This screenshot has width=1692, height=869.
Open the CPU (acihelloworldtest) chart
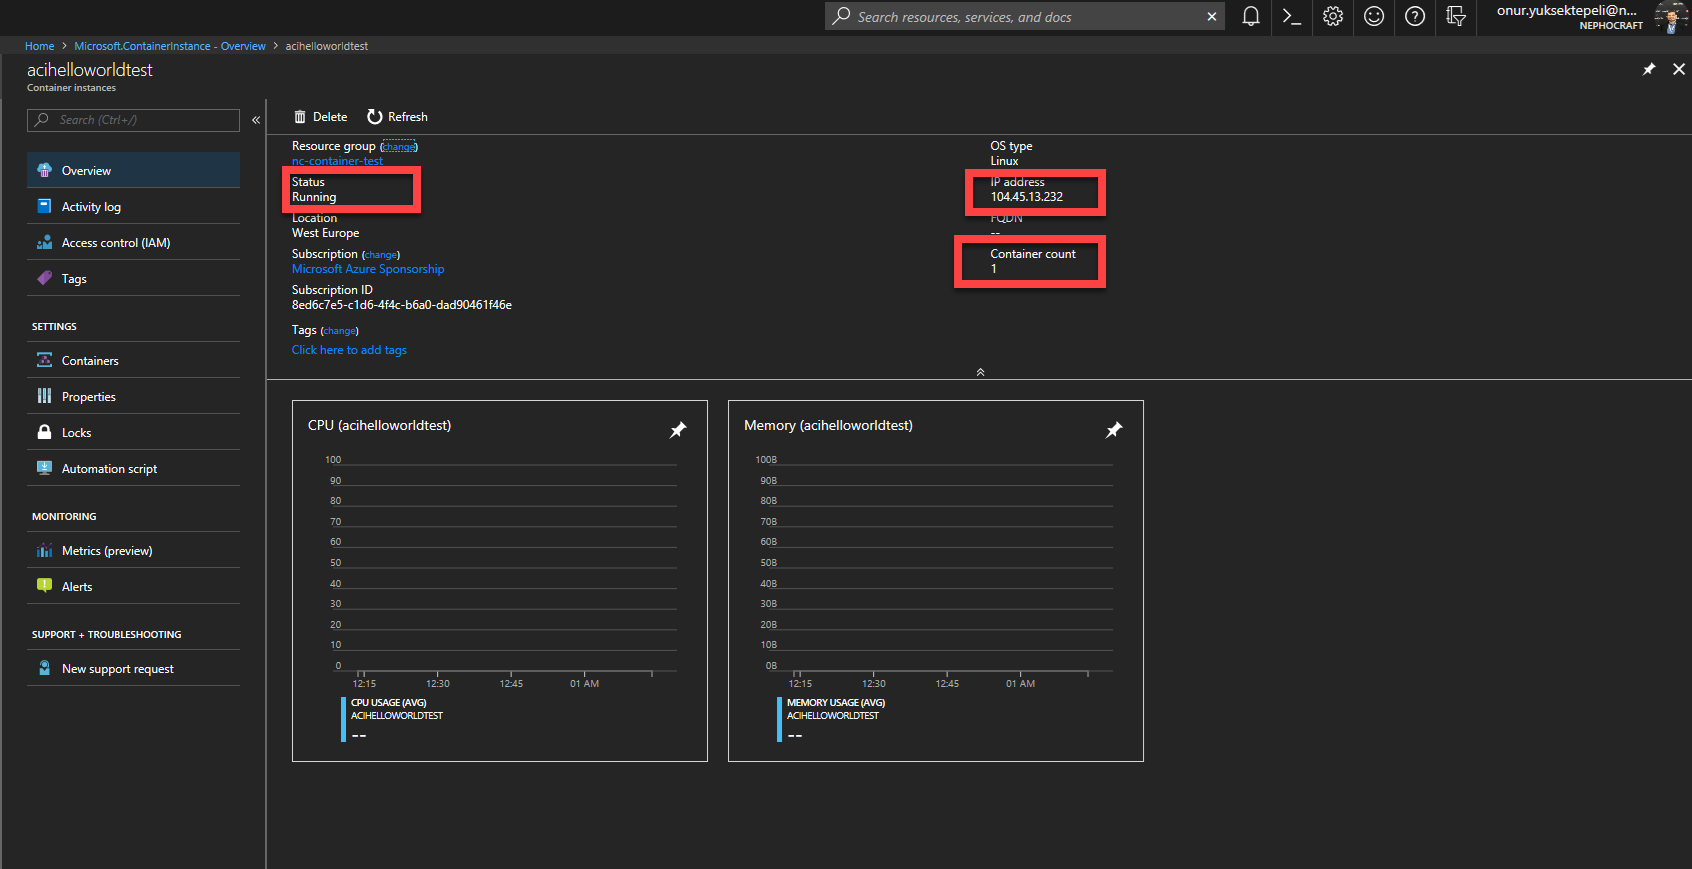[500, 581]
